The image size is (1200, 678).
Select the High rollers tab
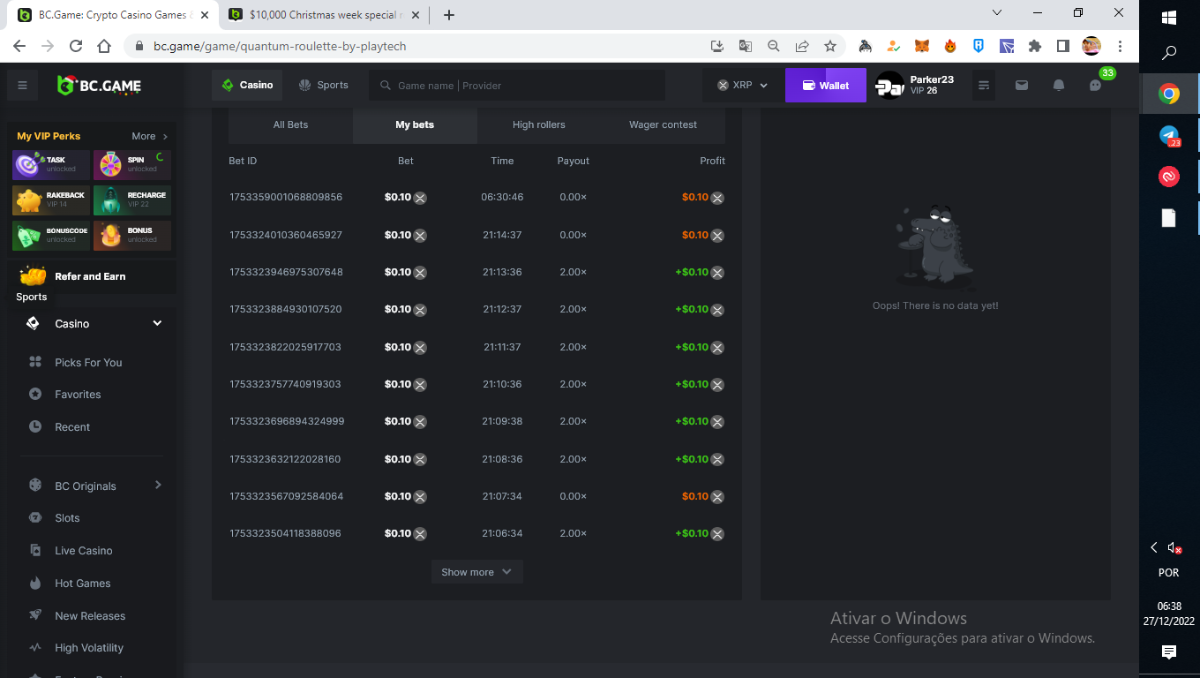(539, 125)
